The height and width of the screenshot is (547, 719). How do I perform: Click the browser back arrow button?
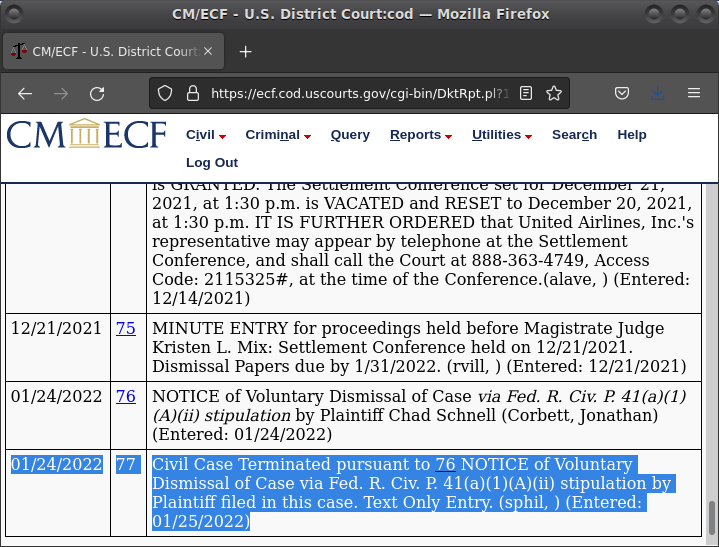25,94
